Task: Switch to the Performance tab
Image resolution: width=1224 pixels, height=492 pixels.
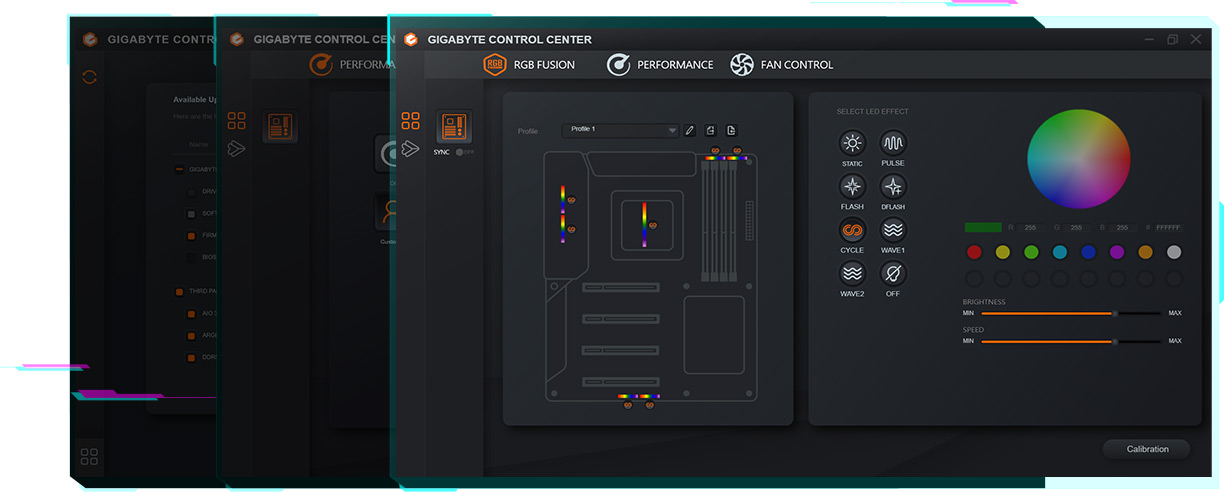Action: click(660, 65)
